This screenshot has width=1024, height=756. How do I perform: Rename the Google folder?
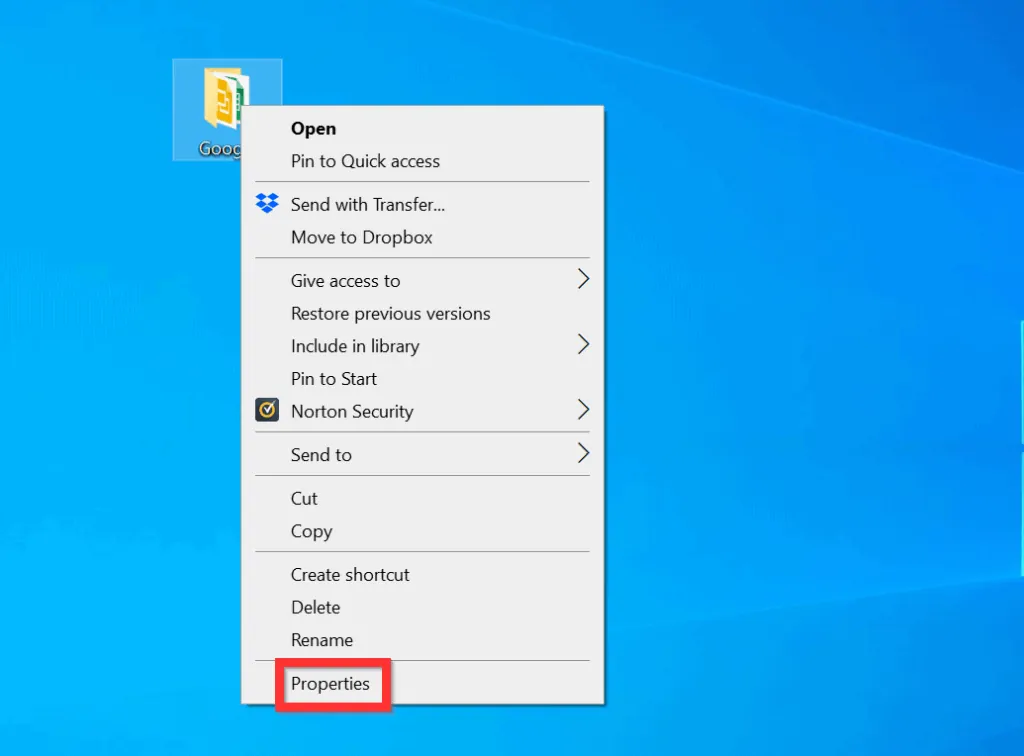tap(322, 639)
